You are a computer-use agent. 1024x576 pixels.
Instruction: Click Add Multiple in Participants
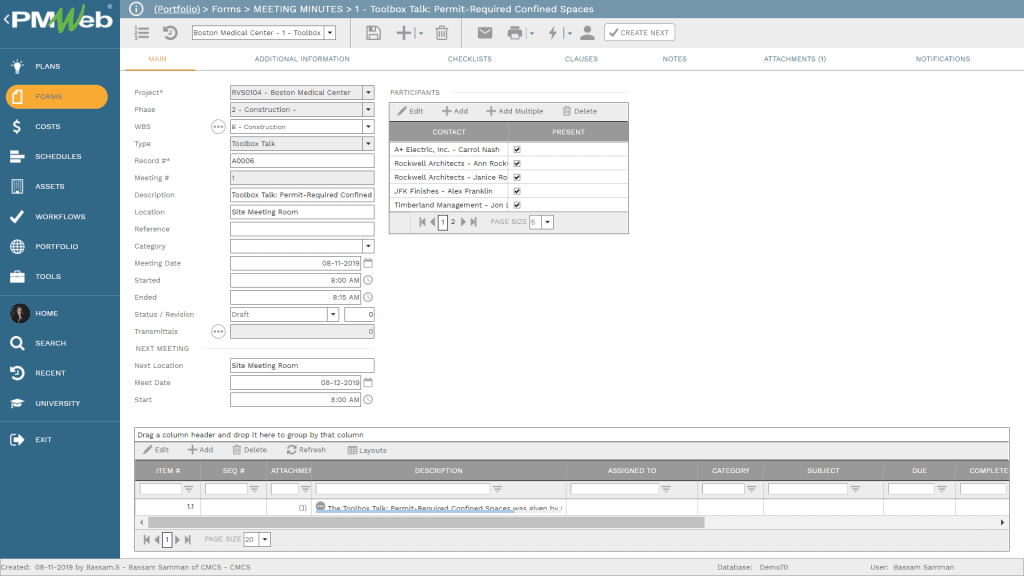pyautogui.click(x=515, y=111)
